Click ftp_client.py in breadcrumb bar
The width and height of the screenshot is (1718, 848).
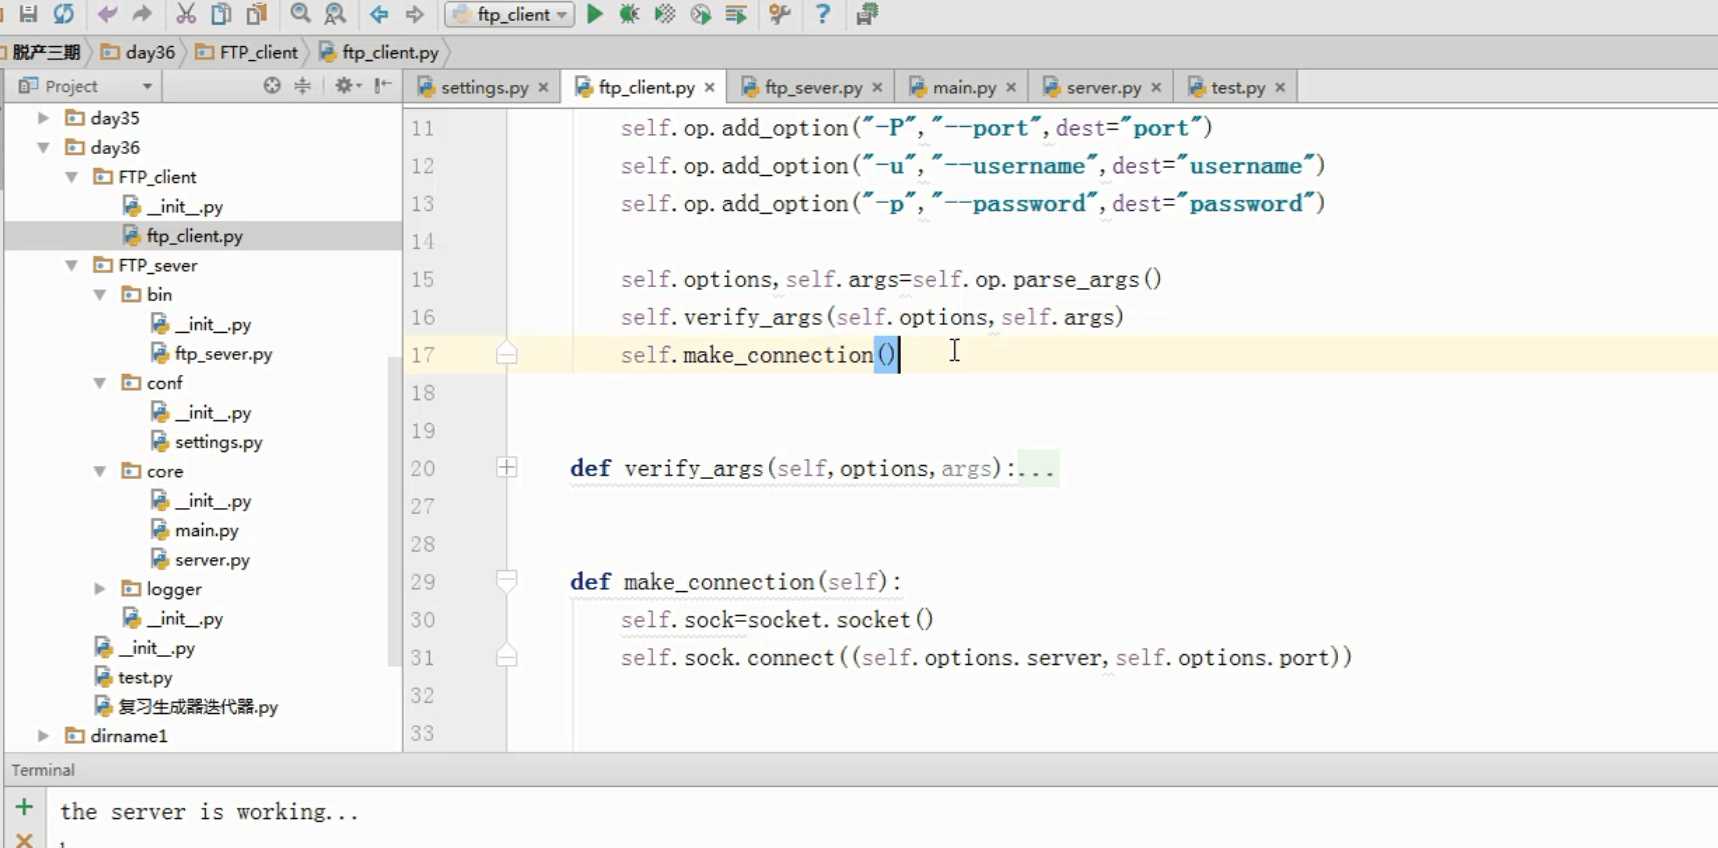[379, 52]
